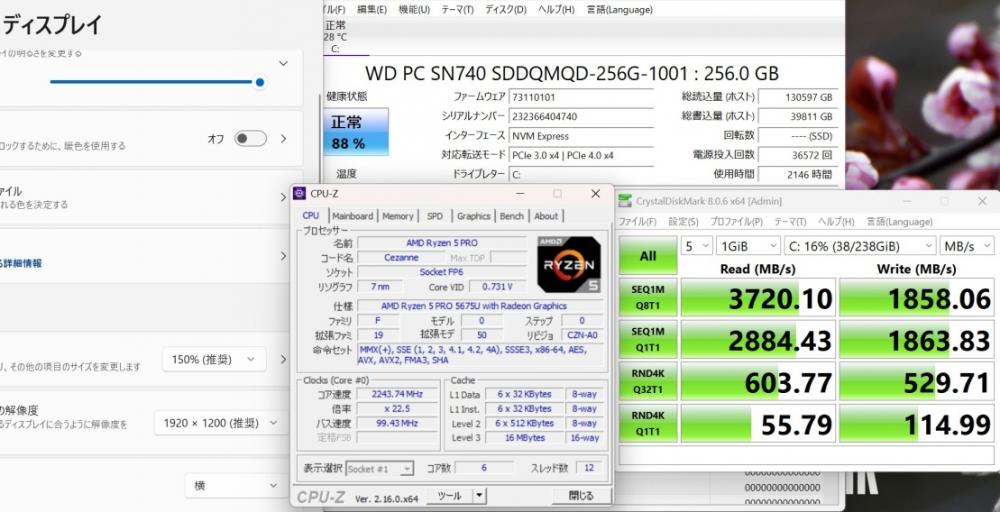Open the MB/s unit dropdown

[967, 245]
